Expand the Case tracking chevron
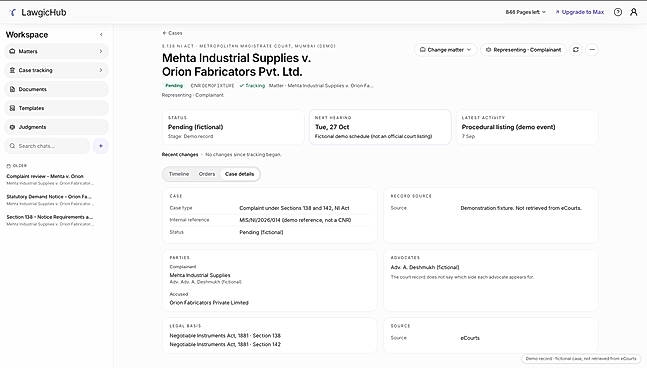 100,70
